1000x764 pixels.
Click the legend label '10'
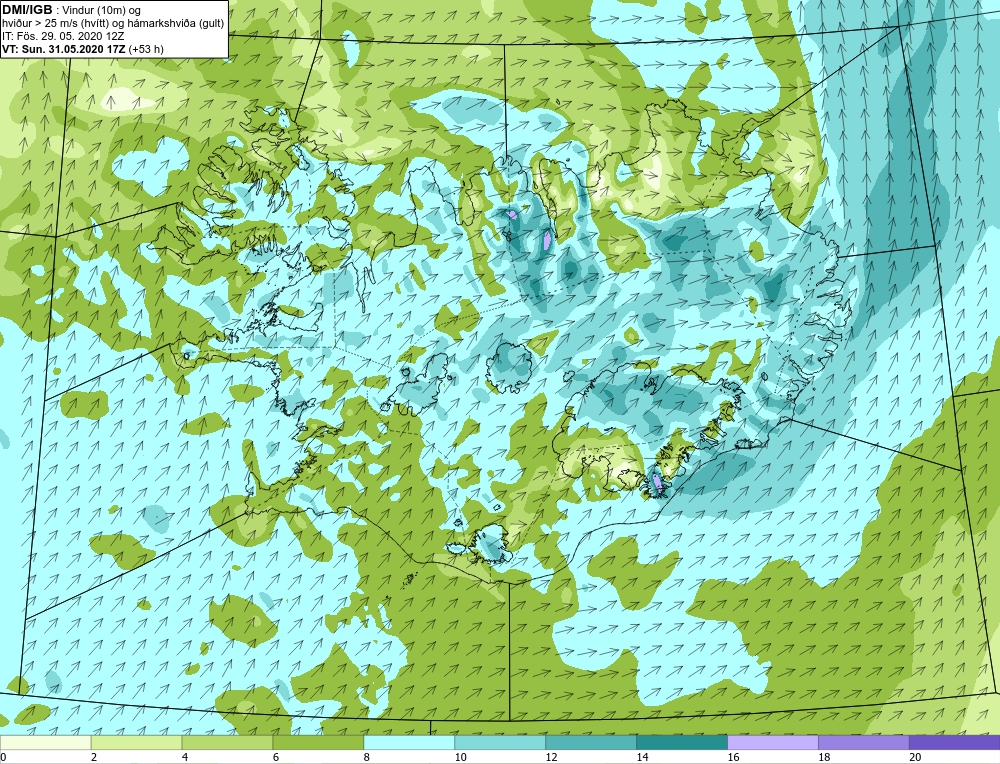click(460, 757)
